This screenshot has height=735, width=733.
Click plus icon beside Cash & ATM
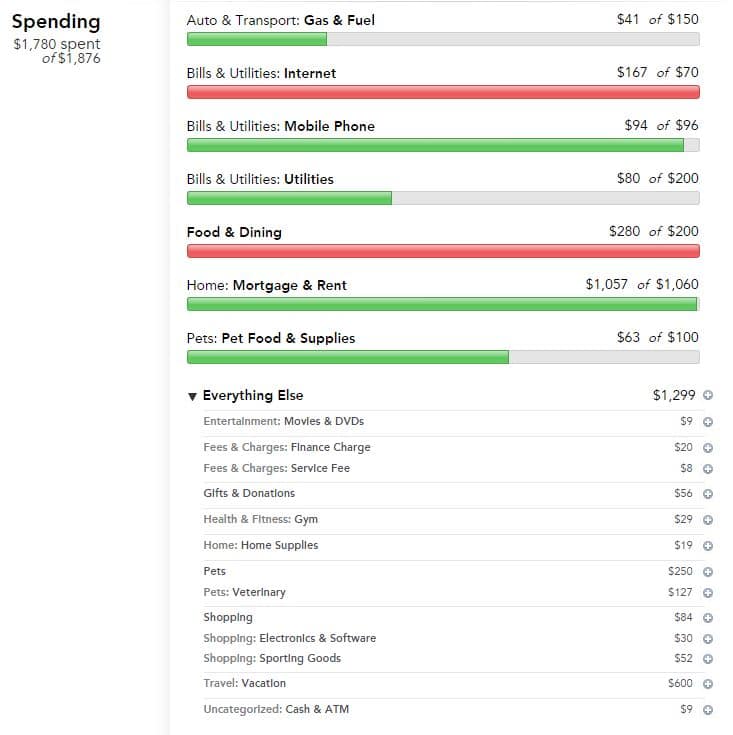[x=708, y=710]
